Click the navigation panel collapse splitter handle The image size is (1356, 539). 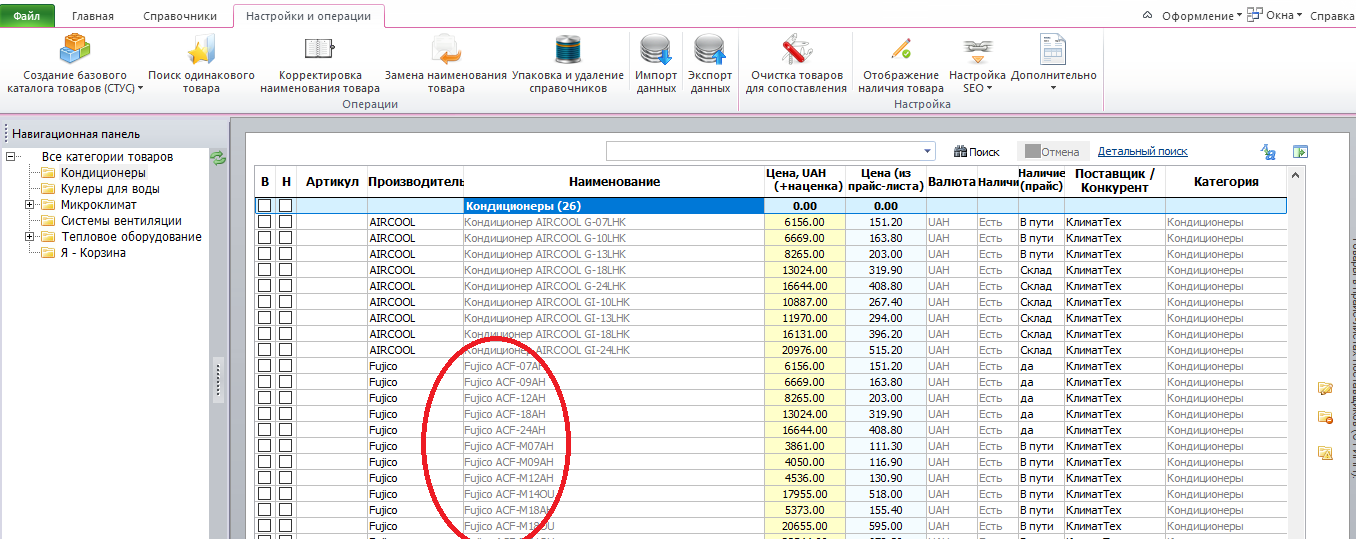219,382
